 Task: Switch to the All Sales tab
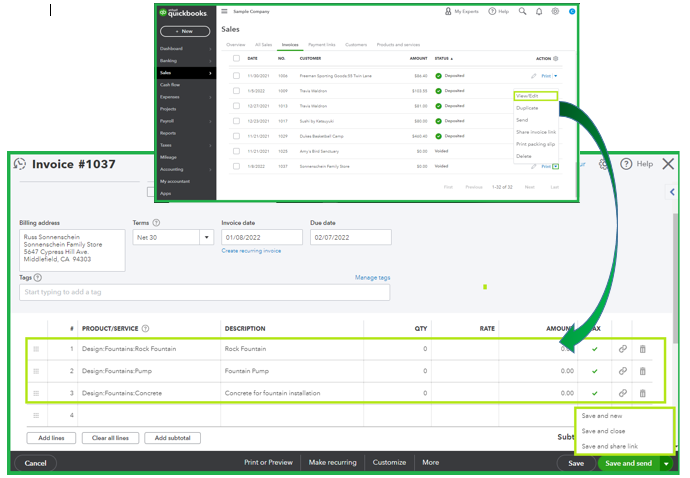pos(264,44)
